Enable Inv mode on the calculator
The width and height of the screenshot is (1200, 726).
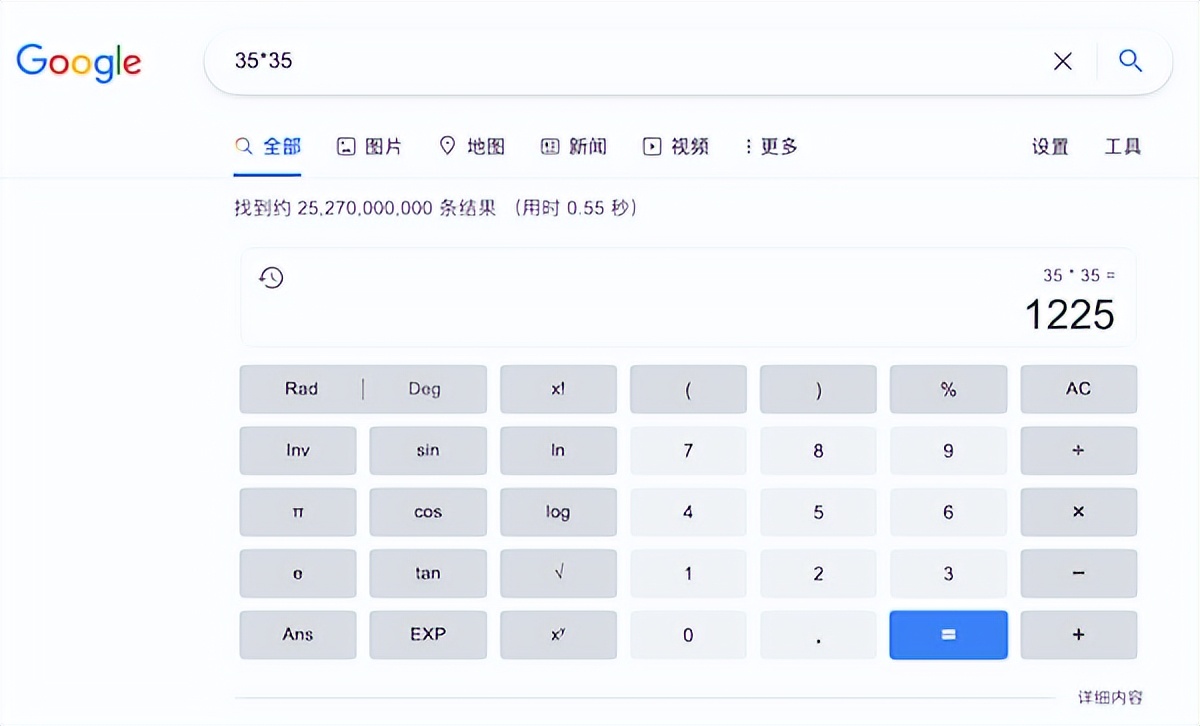297,450
